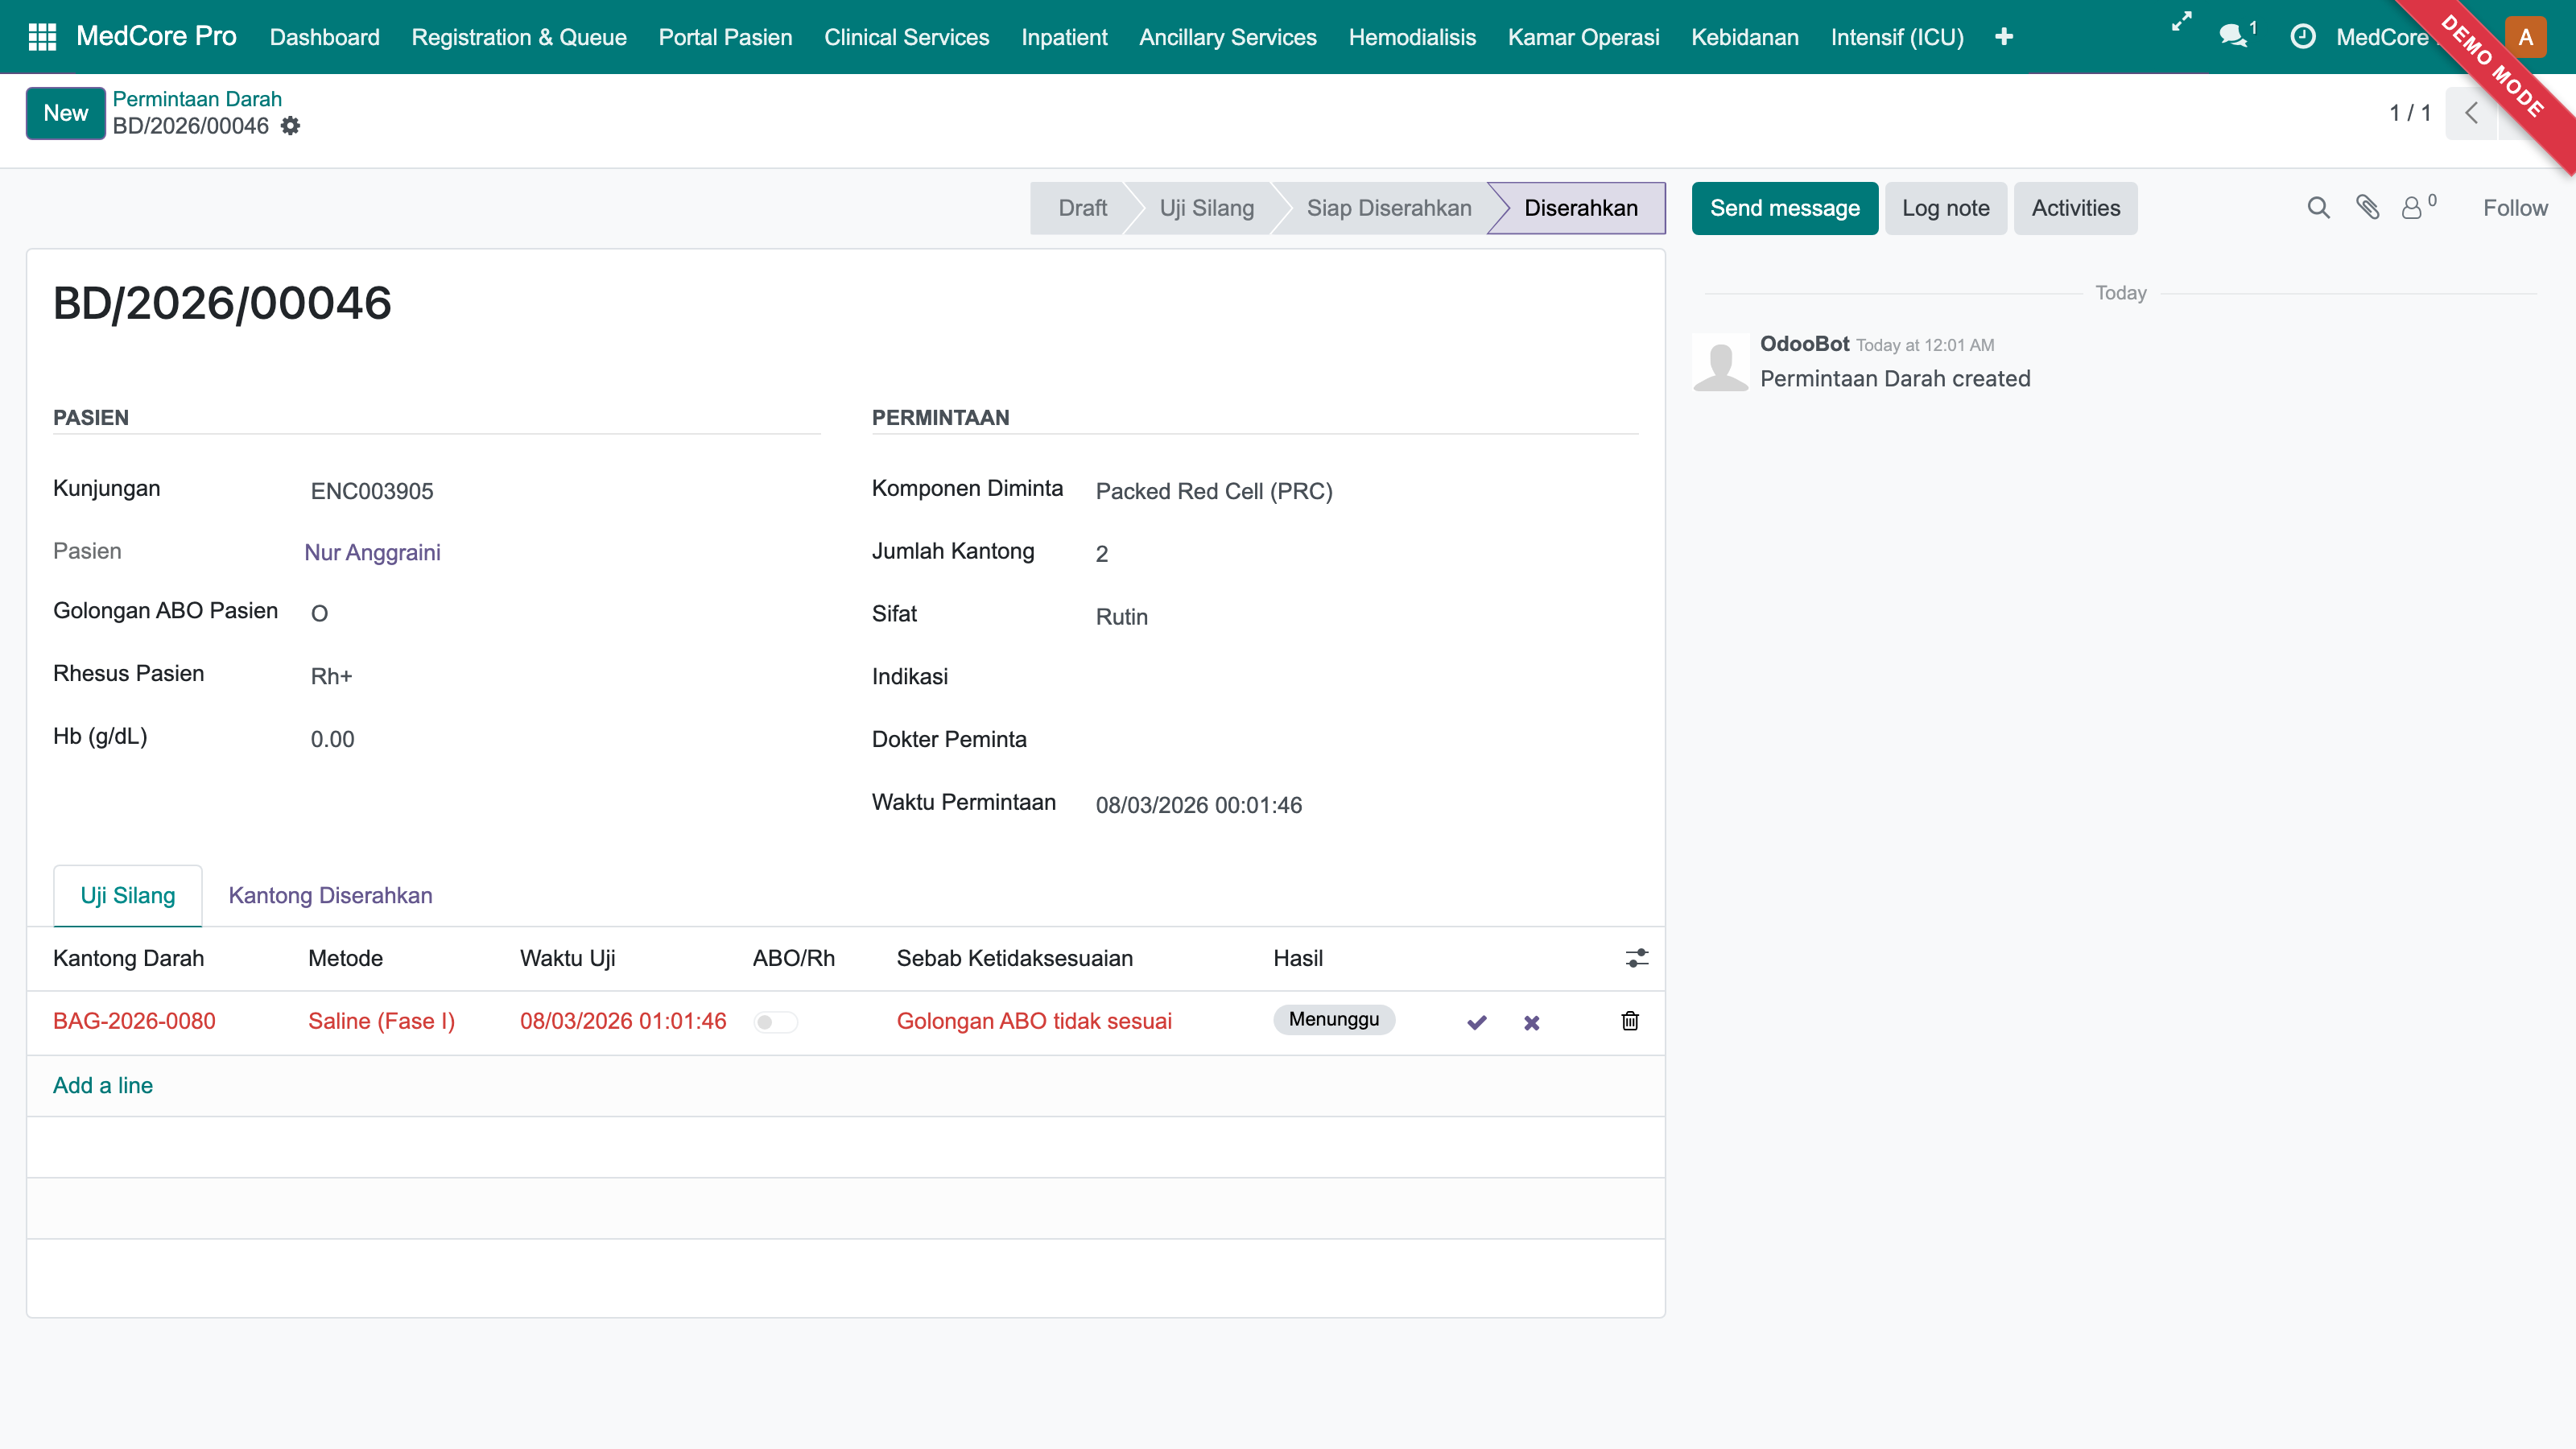The width and height of the screenshot is (2576, 1449).
Task: Go to previous record arrow
Action: click(x=2471, y=113)
